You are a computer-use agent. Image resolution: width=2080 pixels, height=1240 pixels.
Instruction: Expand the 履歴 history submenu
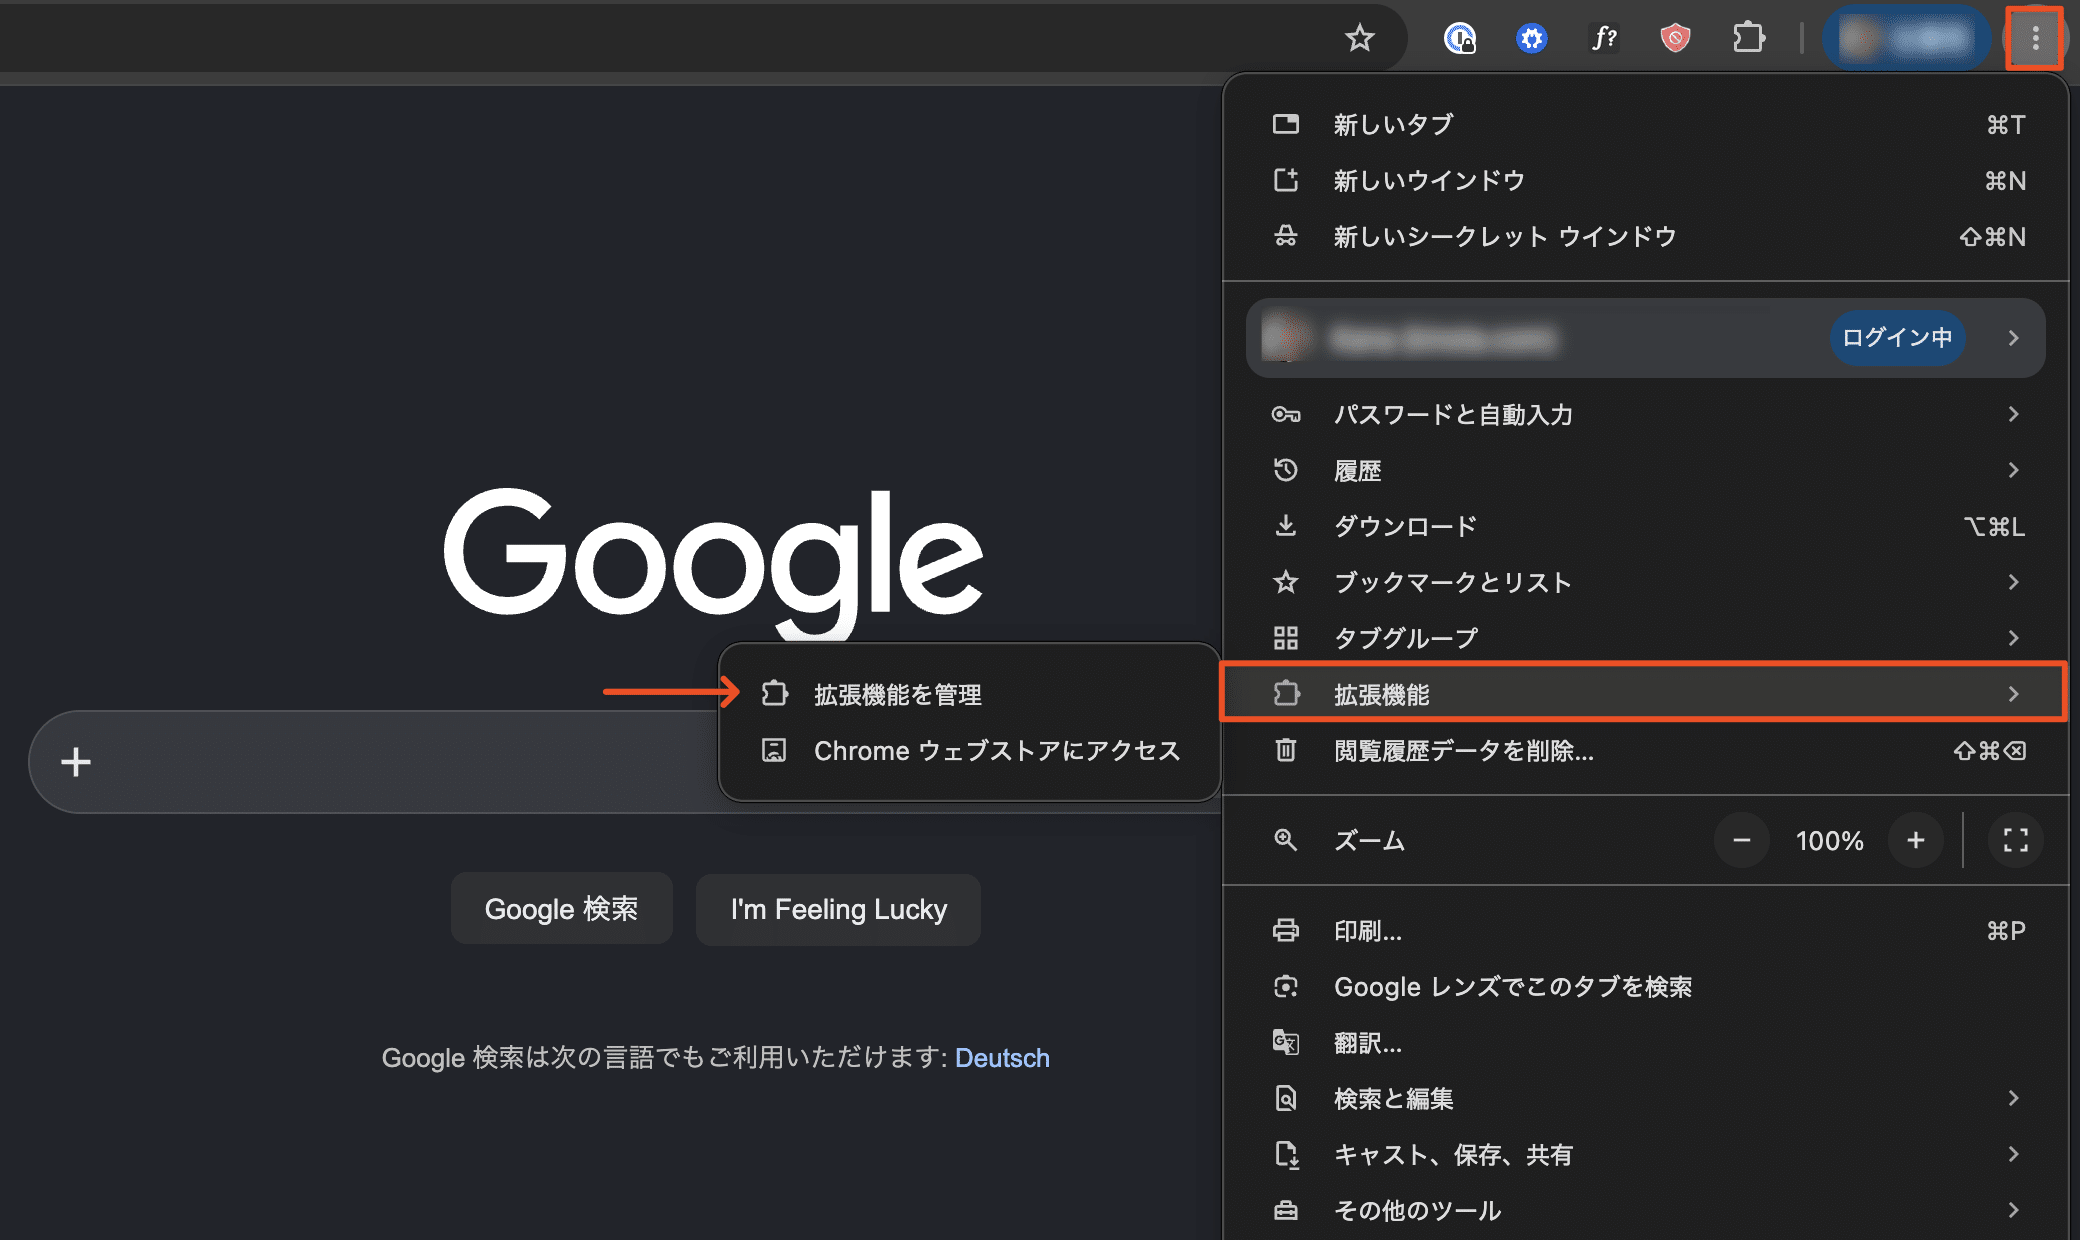click(1646, 471)
